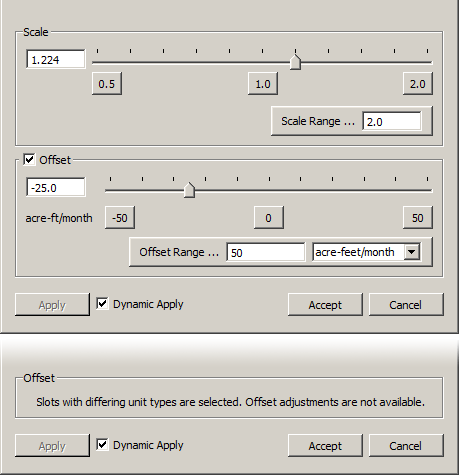Click the Scale Range value field
Image resolution: width=459 pixels, height=475 pixels.
[392, 121]
